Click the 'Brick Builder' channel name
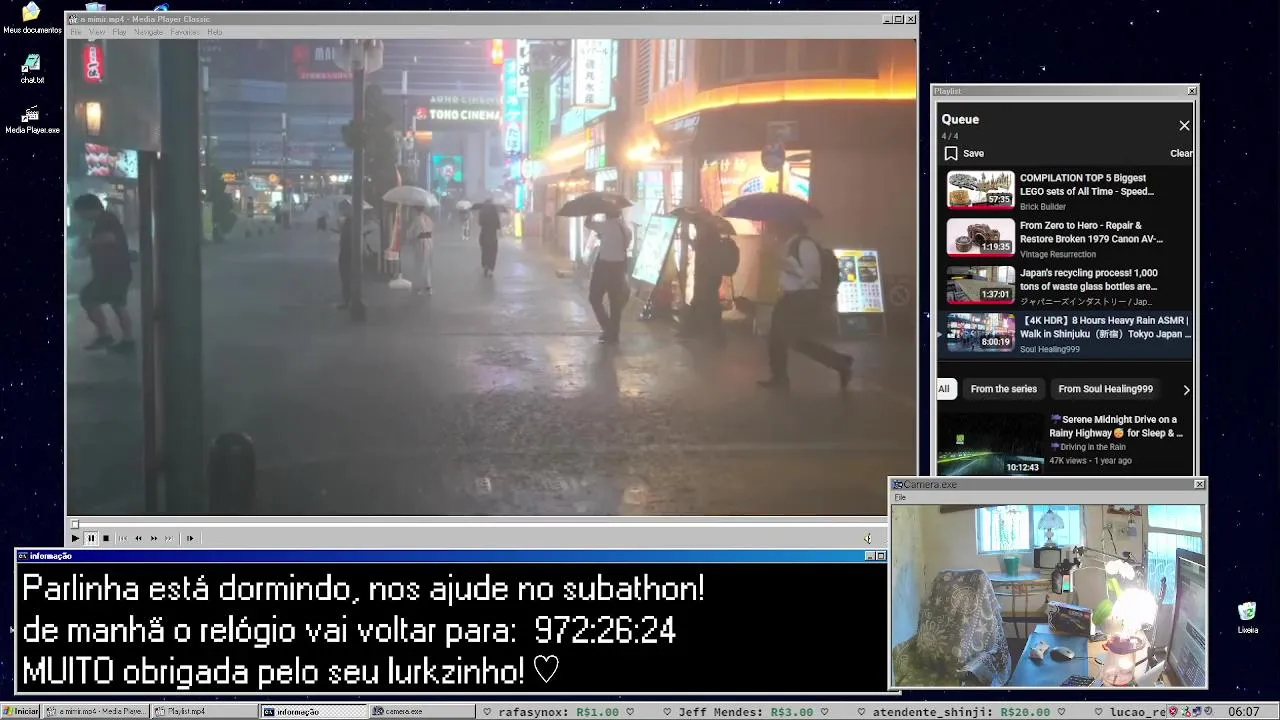Image resolution: width=1280 pixels, height=720 pixels. pyautogui.click(x=1043, y=207)
